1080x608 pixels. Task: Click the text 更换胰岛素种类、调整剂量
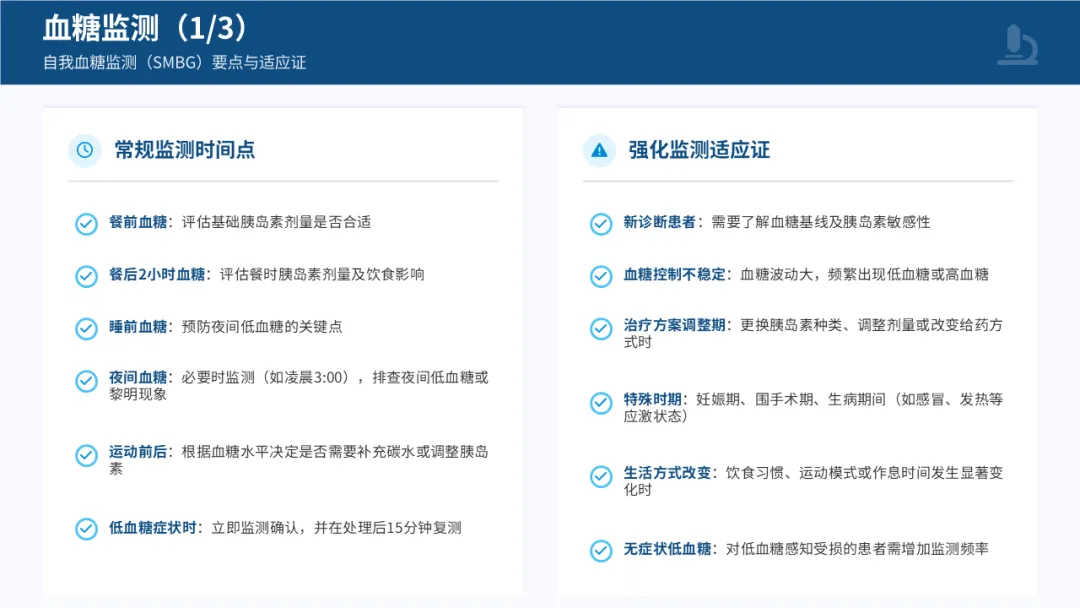click(x=827, y=325)
